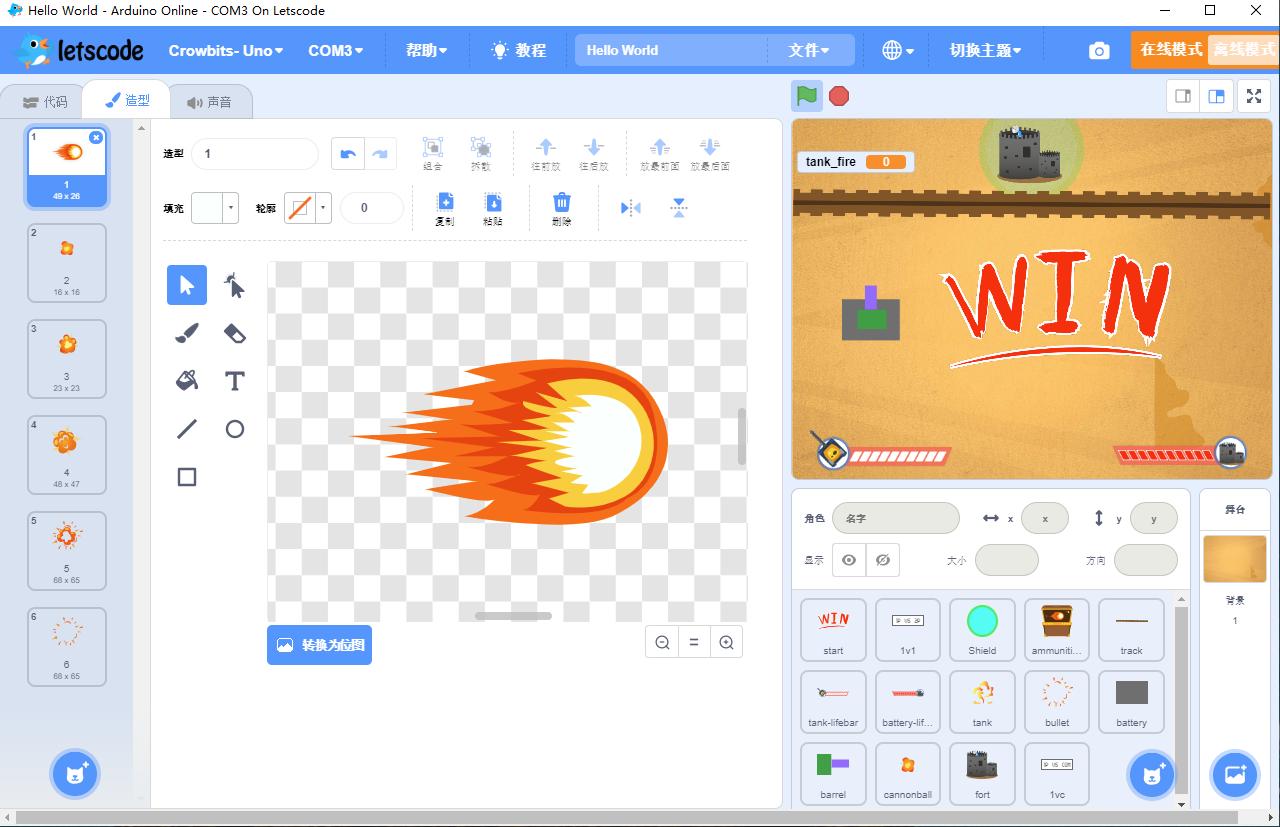This screenshot has height=827, width=1280.
Task: Select the Circle drawing tool
Action: [234, 429]
